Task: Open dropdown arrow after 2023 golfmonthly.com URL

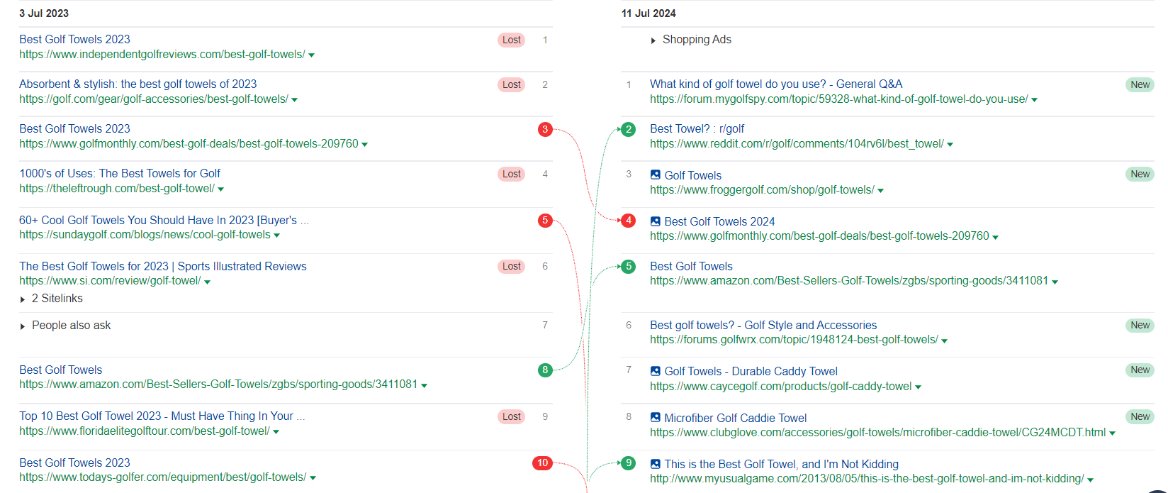Action: [364, 144]
